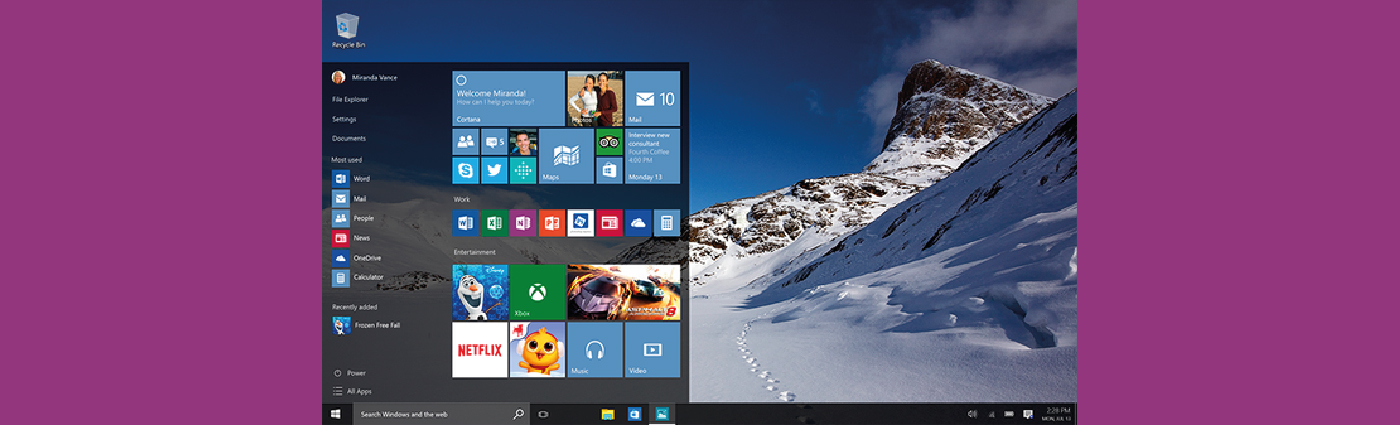Screen dimensions: 1400x425
Task: Click the Power button
Action: 350,373
